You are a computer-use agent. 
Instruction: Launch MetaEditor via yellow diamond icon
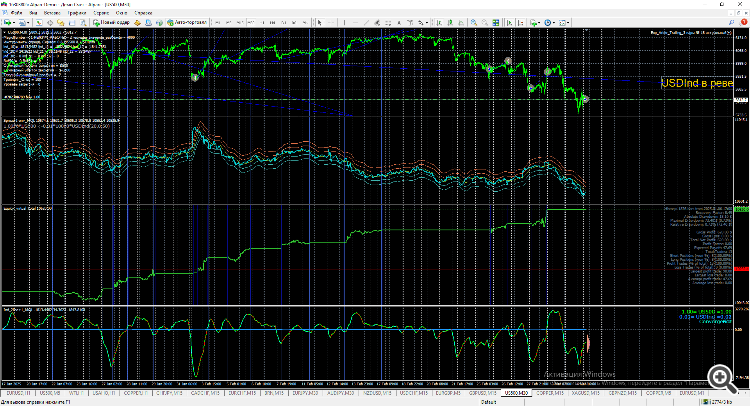click(137, 22)
